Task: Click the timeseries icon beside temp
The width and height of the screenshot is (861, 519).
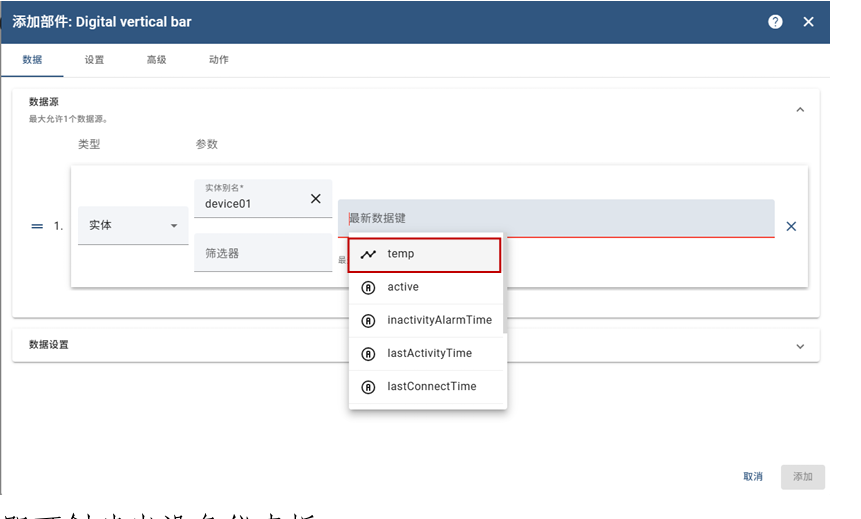Action: (368, 254)
